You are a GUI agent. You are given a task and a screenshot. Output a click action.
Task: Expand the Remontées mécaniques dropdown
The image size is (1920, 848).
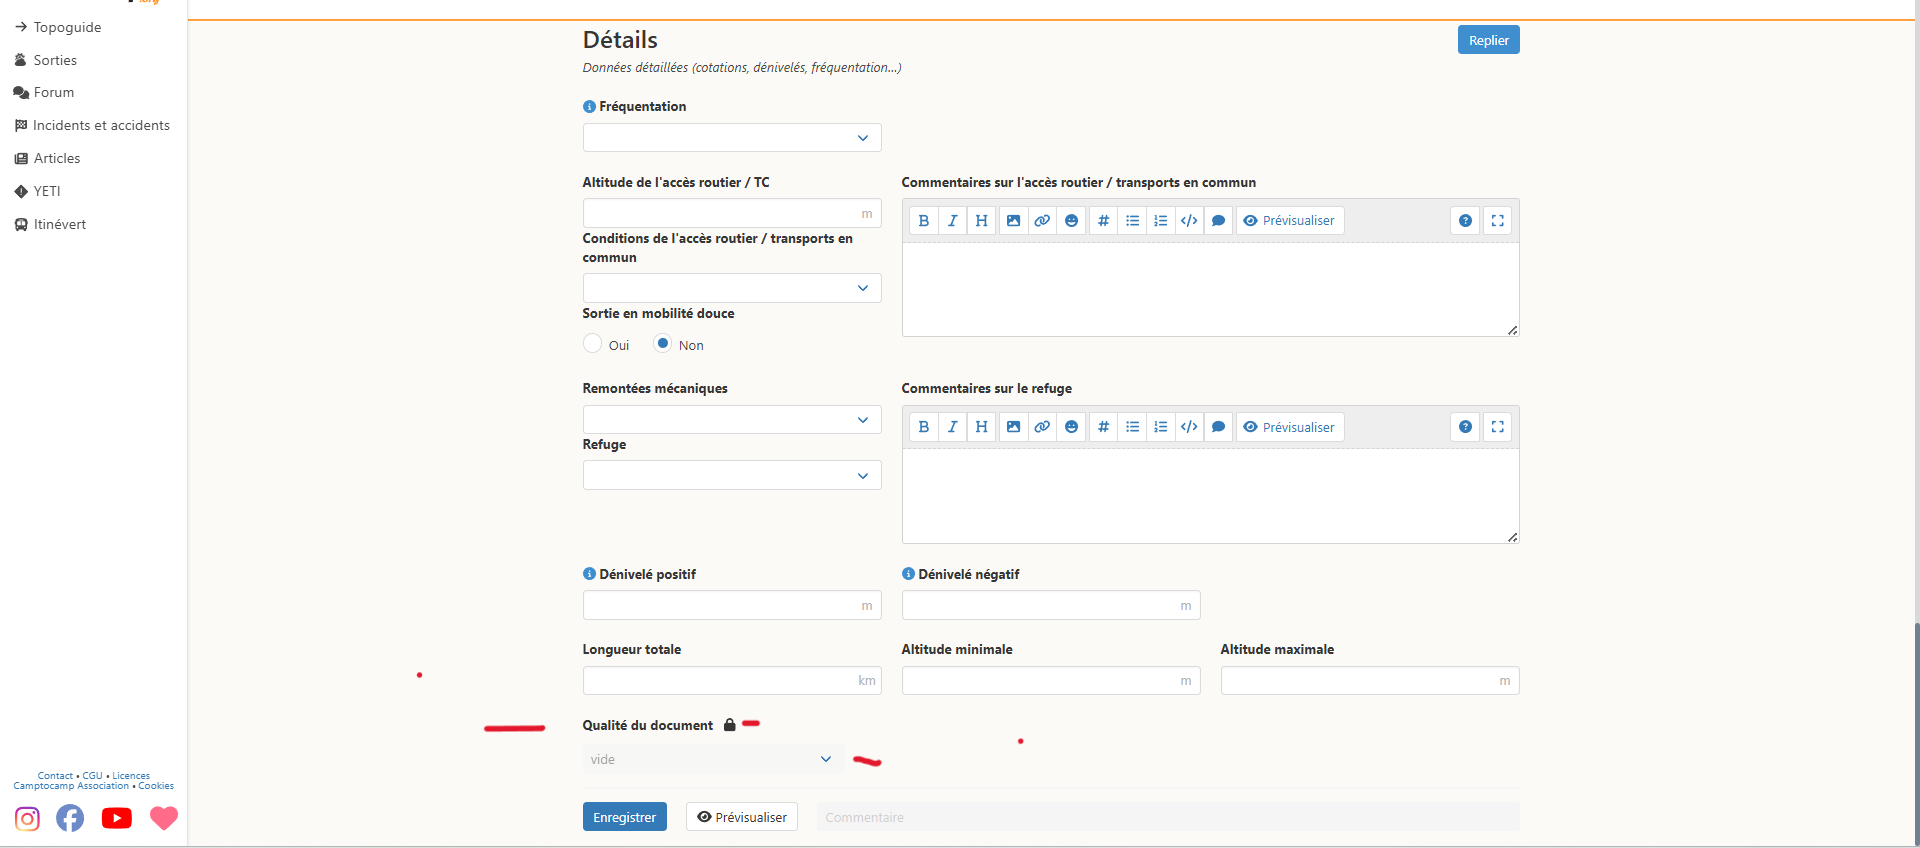pos(731,420)
